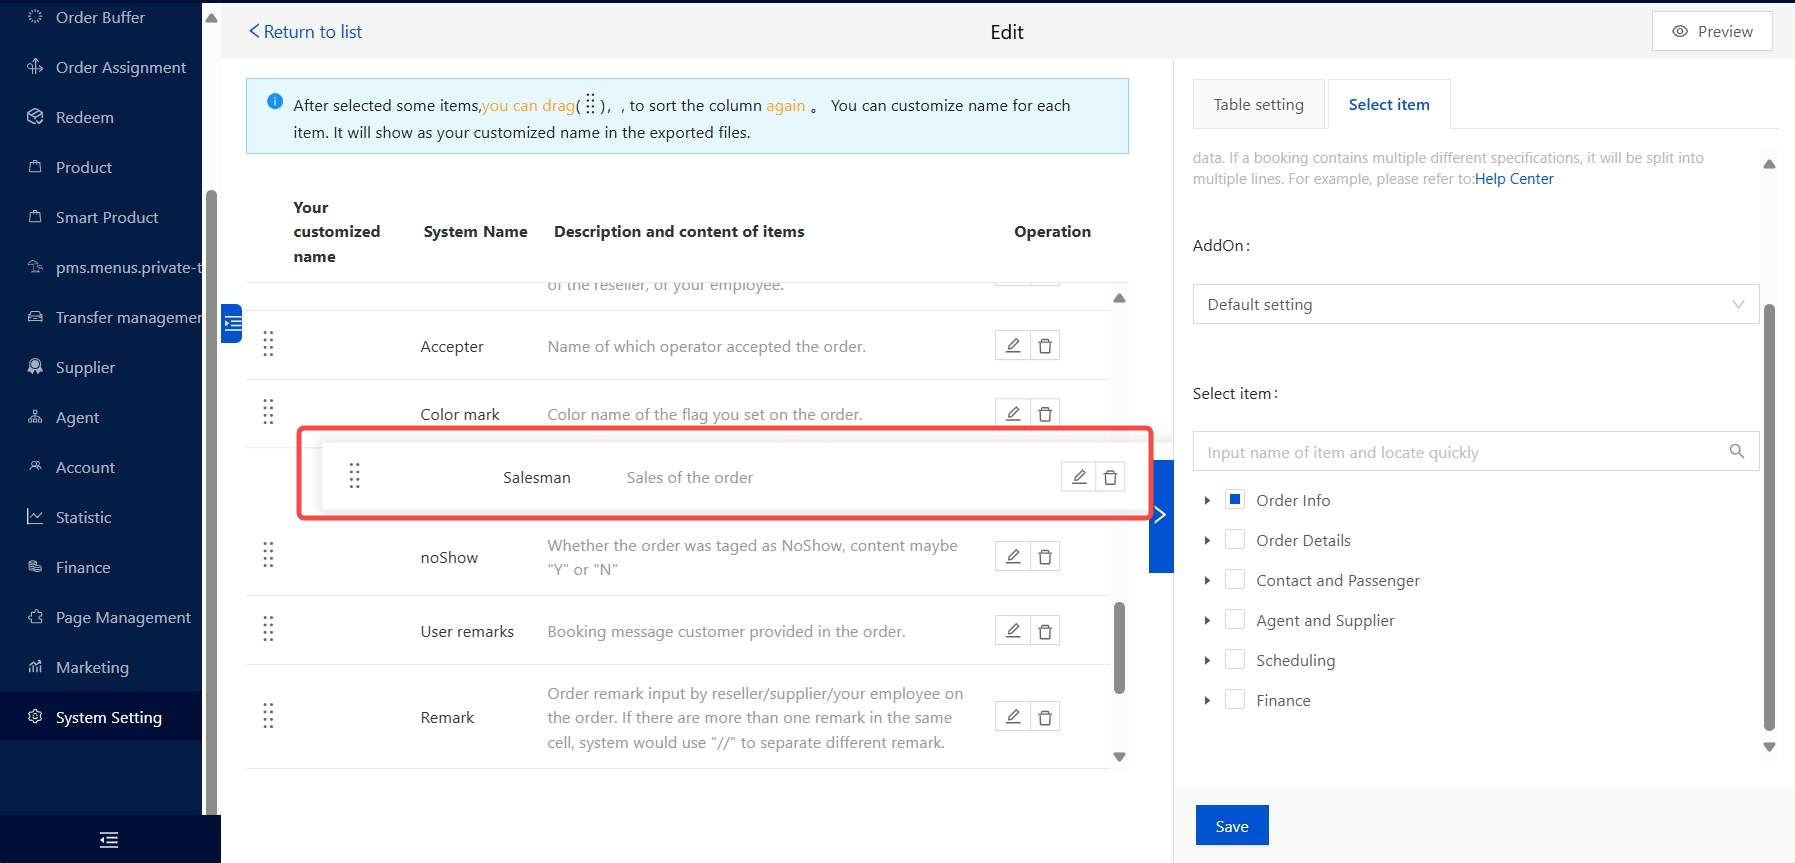Delete the Accepter row with trash icon
The height and width of the screenshot is (863, 1795).
[1044, 346]
